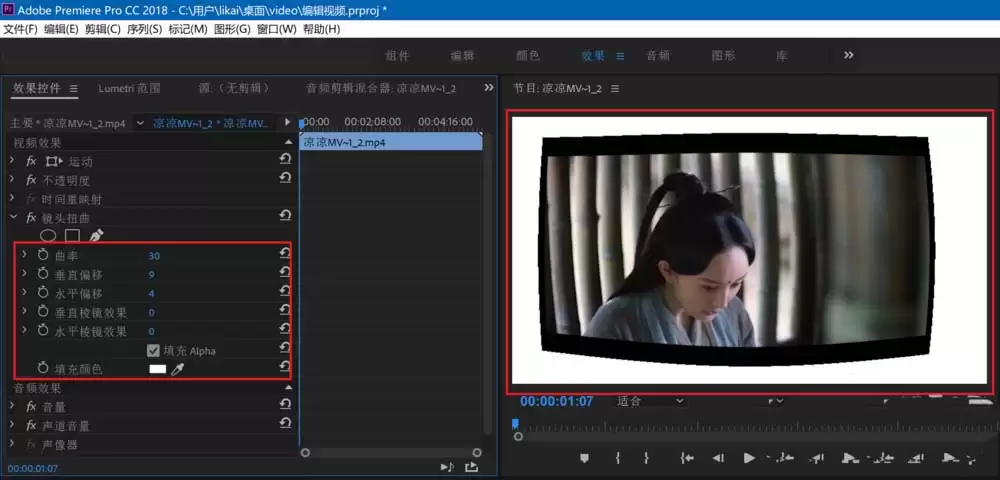
Task: Toggle the fx switch for 镜头扭曲
Action: [x=31, y=217]
